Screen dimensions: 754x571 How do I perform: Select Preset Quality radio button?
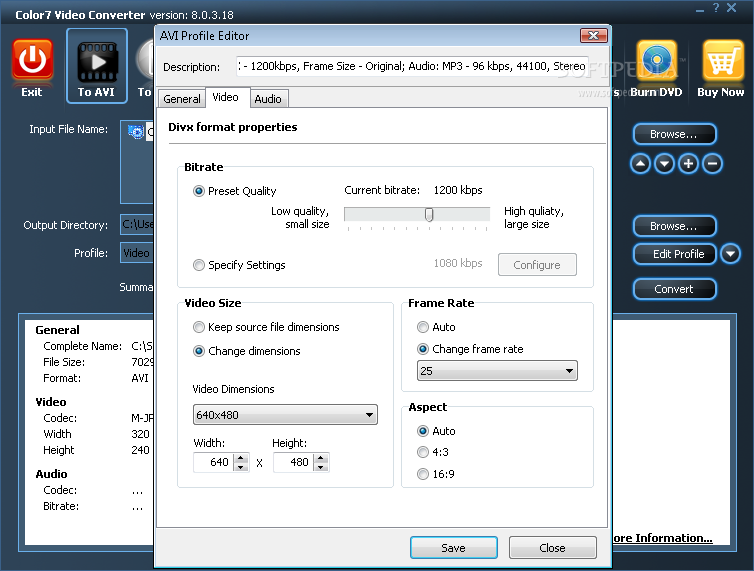[x=199, y=191]
